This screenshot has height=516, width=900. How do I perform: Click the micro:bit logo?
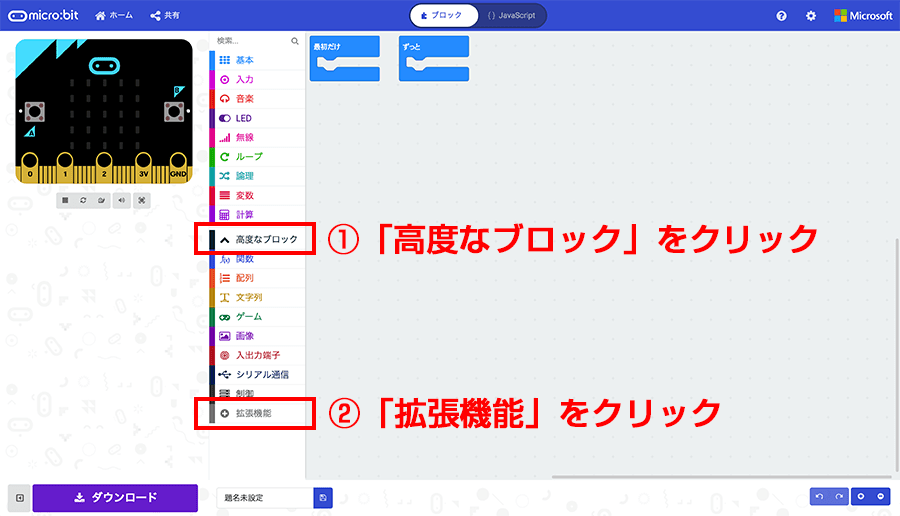[x=43, y=15]
